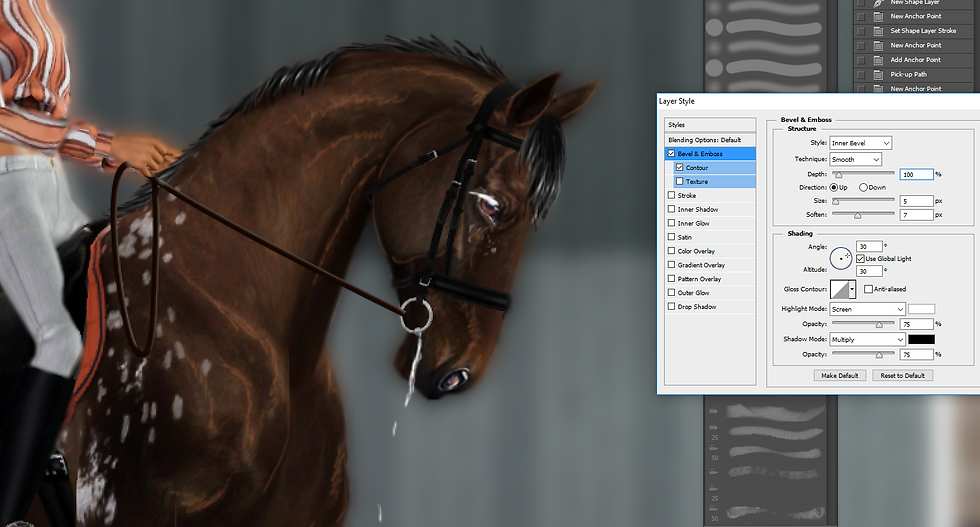980x527 pixels.
Task: Click the Depth percentage field
Action: [x=916, y=174]
